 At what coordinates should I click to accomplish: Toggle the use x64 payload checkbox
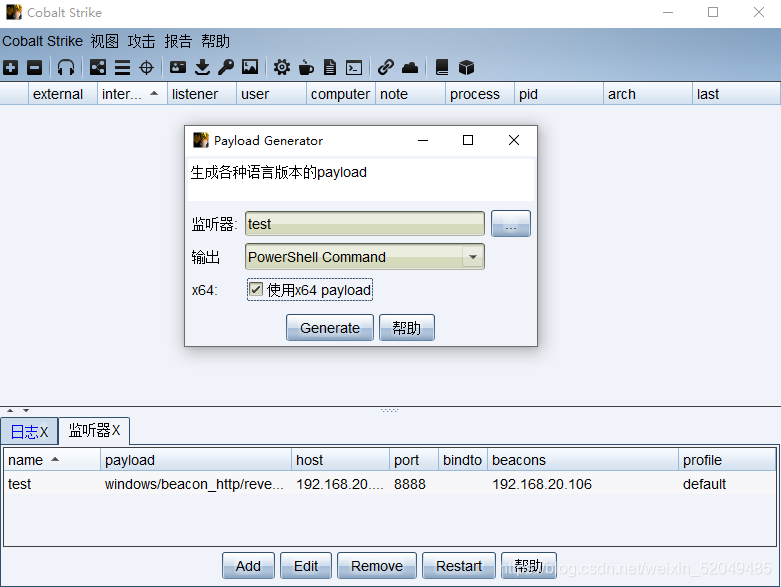coord(256,289)
